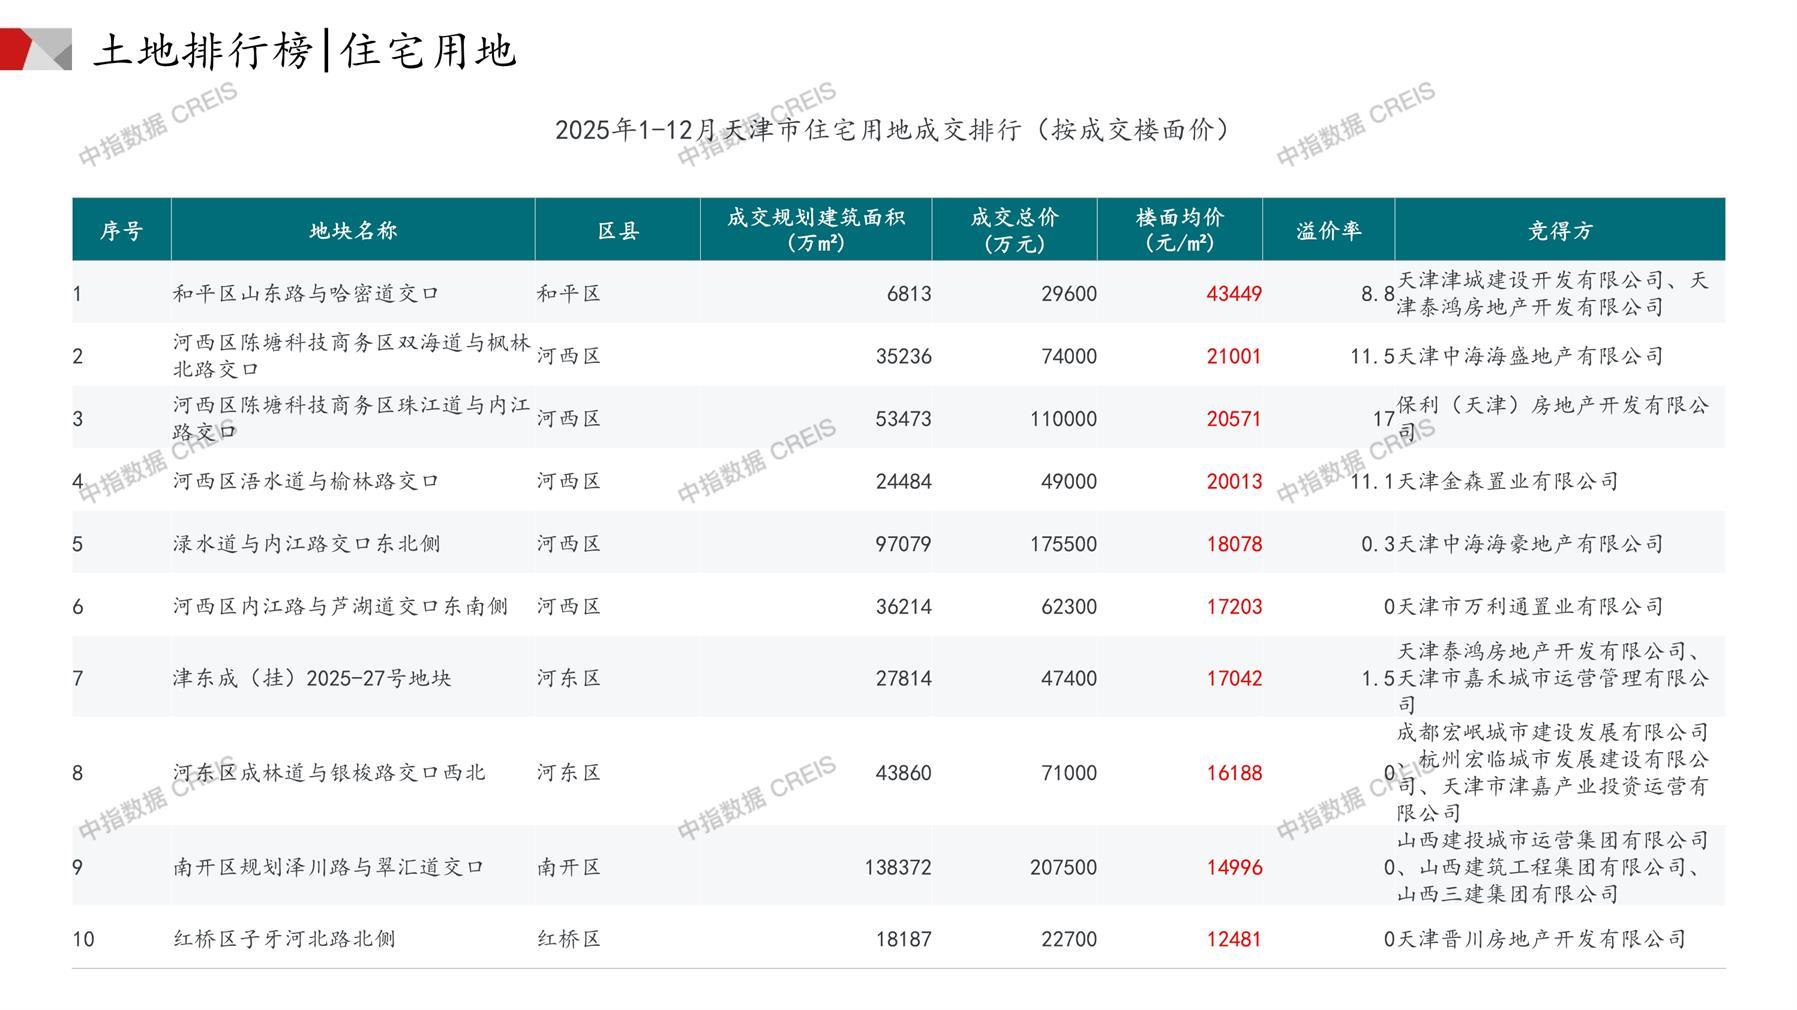Image resolution: width=1797 pixels, height=1010 pixels.
Task: Select the red floor price 43449
Action: click(1233, 294)
